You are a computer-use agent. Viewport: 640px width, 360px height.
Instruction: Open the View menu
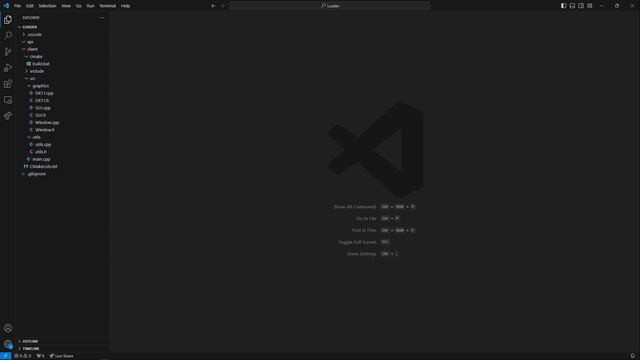point(66,6)
